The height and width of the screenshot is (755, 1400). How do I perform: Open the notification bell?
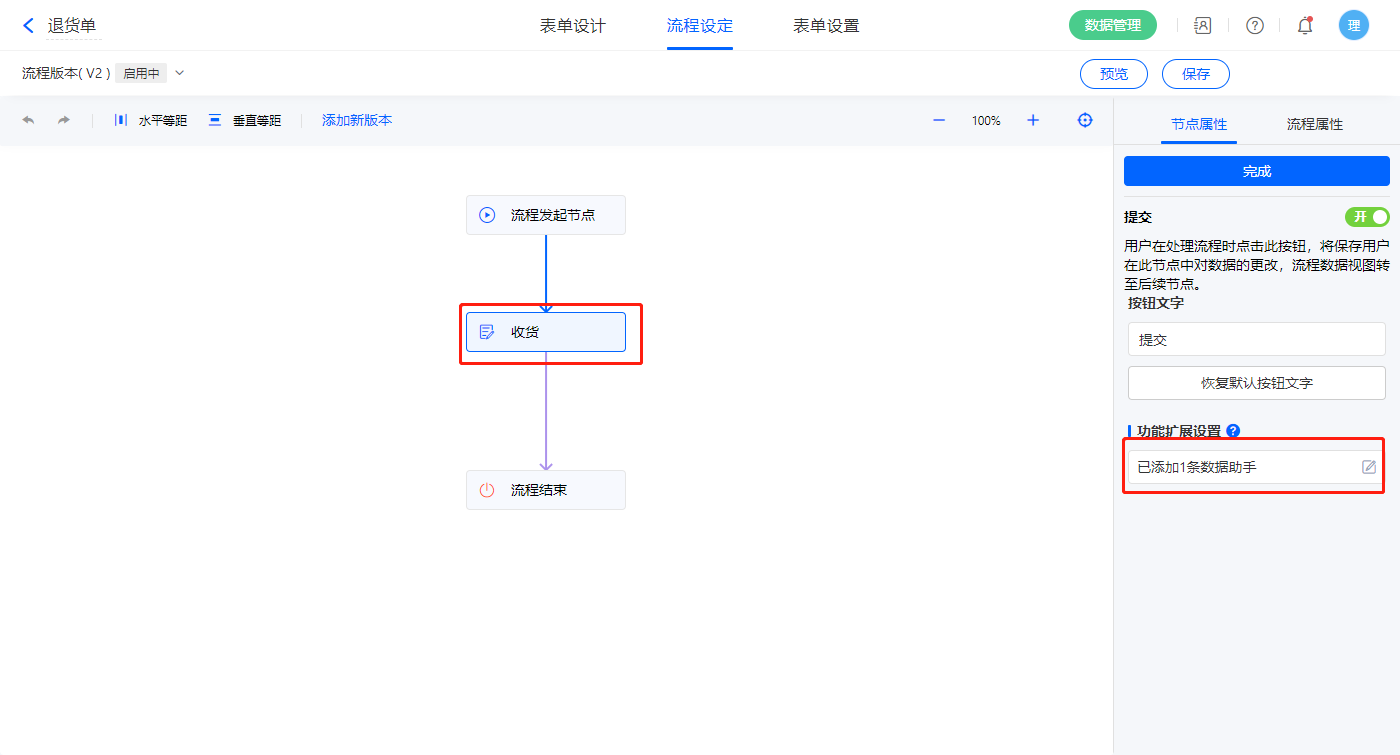(1305, 26)
